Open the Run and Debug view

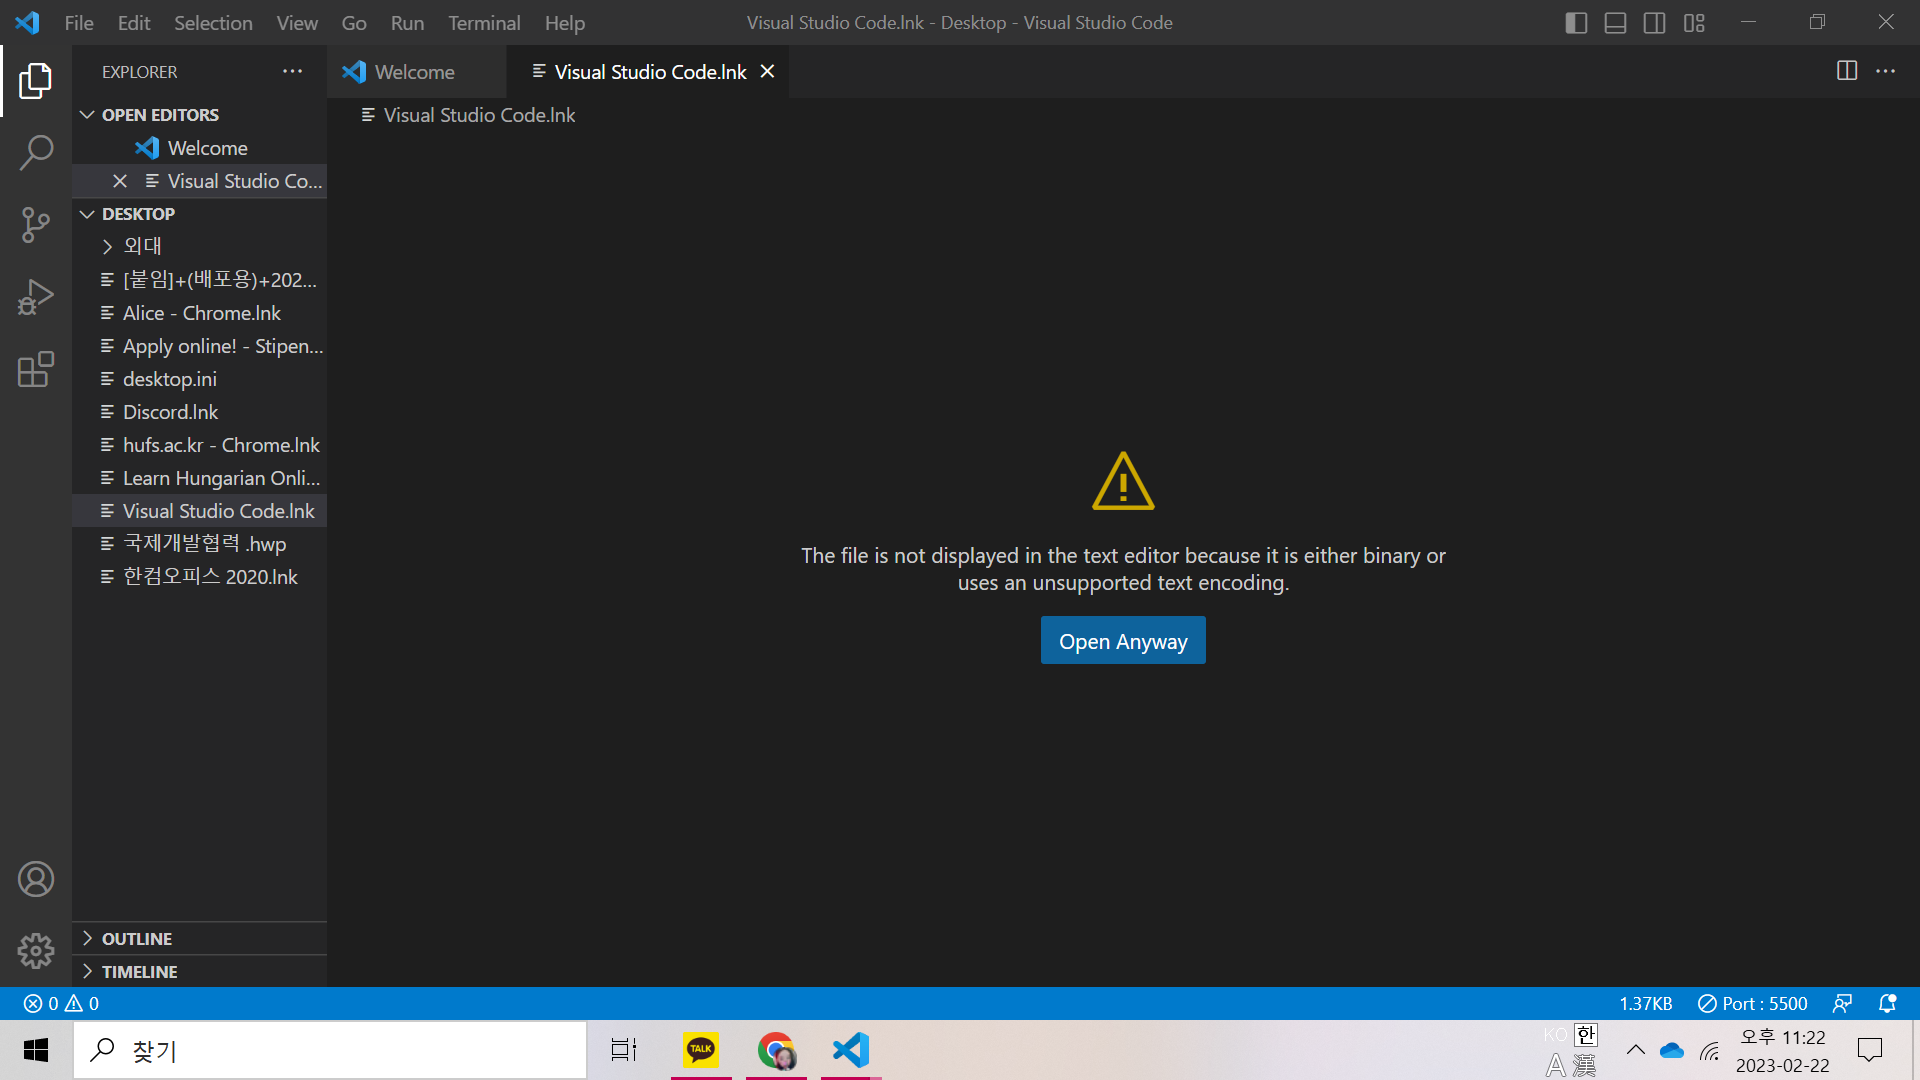tap(36, 297)
